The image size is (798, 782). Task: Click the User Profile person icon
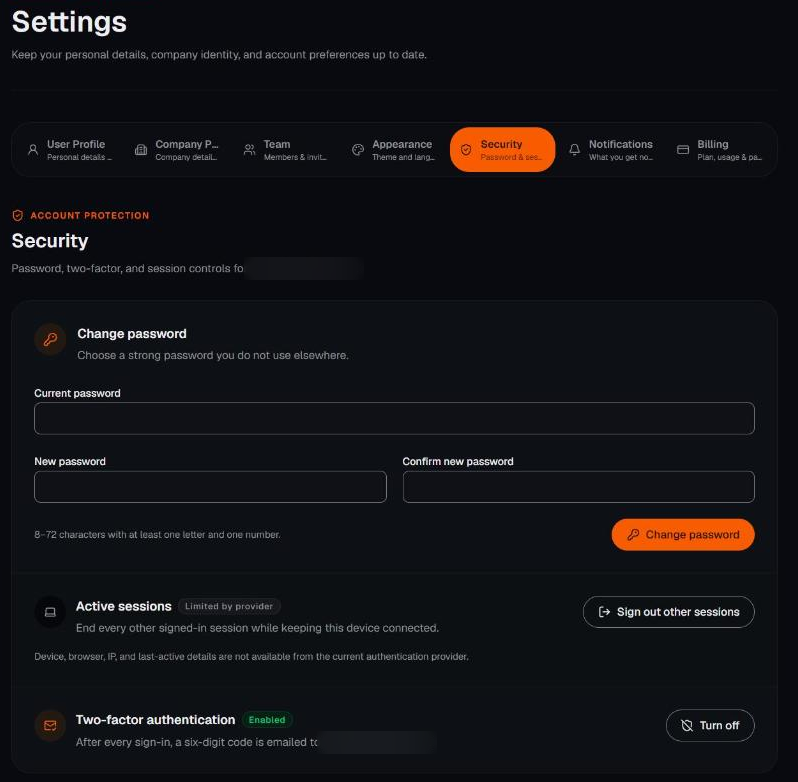[33, 150]
